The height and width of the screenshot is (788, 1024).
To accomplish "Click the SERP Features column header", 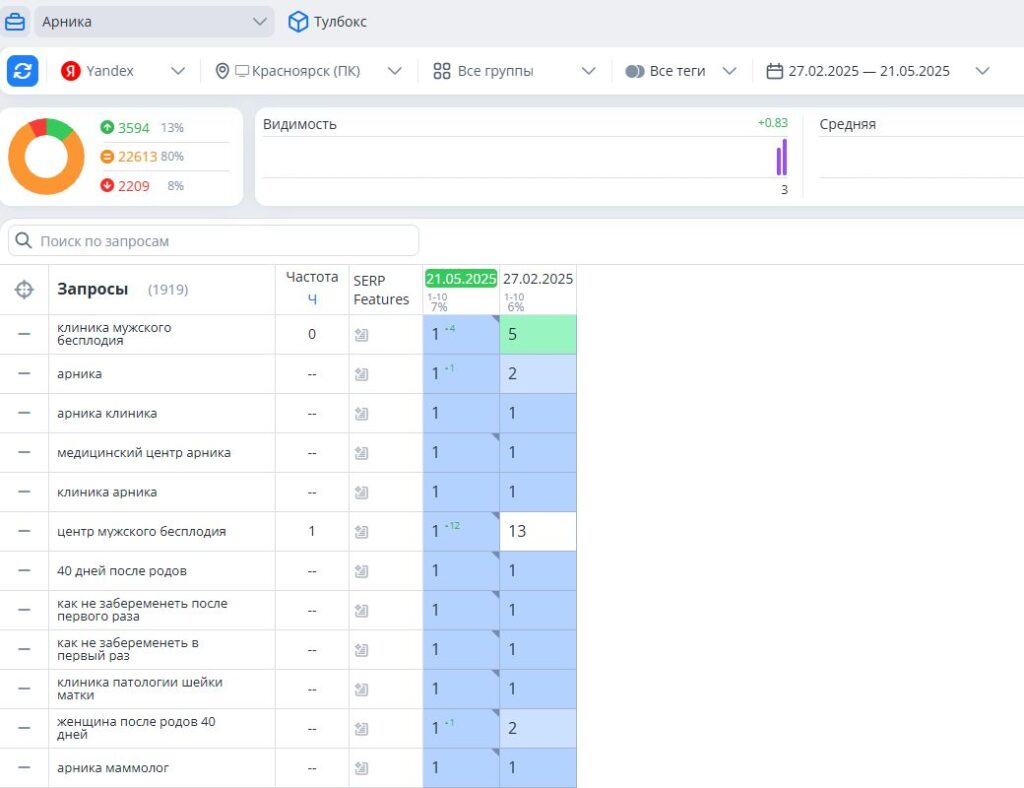I will [381, 290].
